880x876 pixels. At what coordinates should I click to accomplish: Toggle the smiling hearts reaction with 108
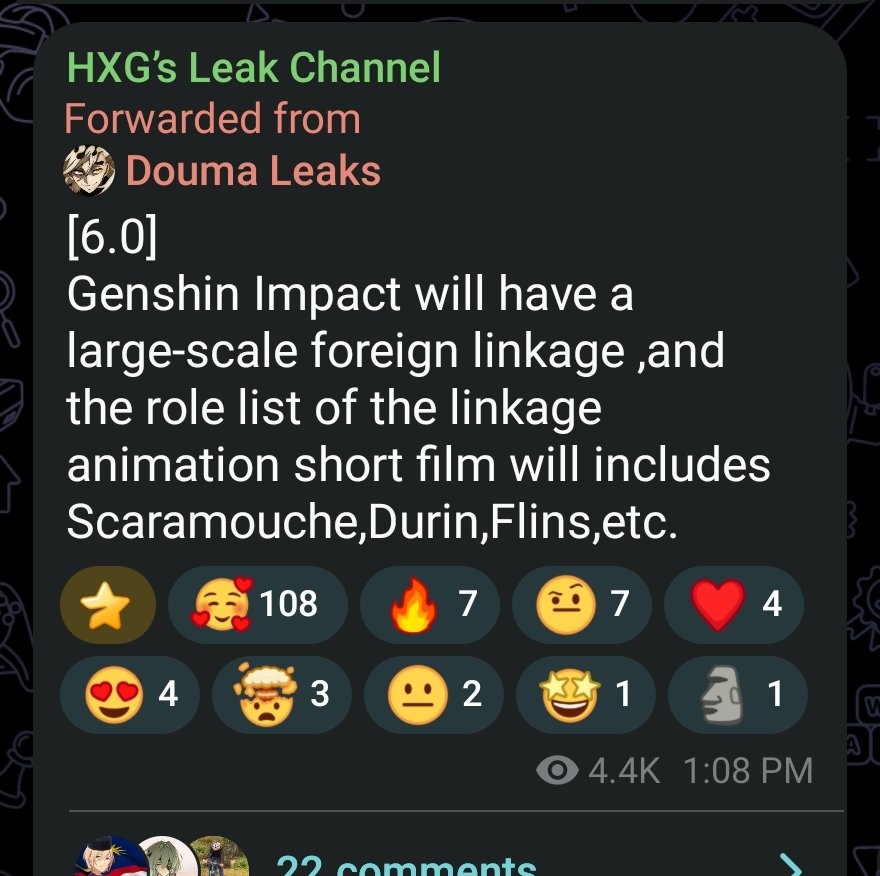258,604
